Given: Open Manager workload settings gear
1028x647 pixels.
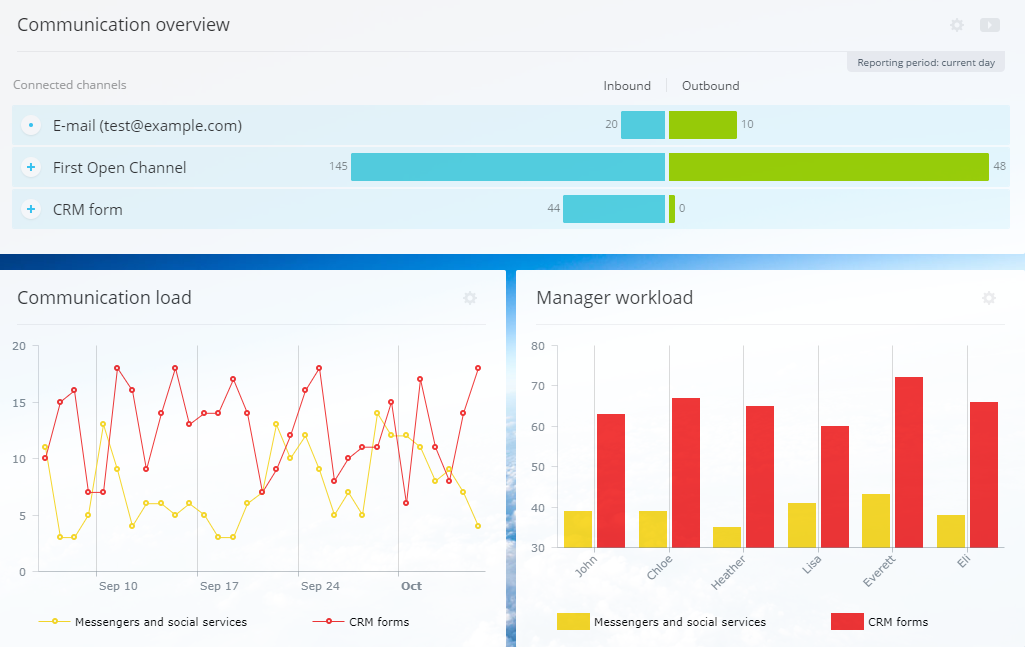Looking at the screenshot, I should click(x=989, y=298).
